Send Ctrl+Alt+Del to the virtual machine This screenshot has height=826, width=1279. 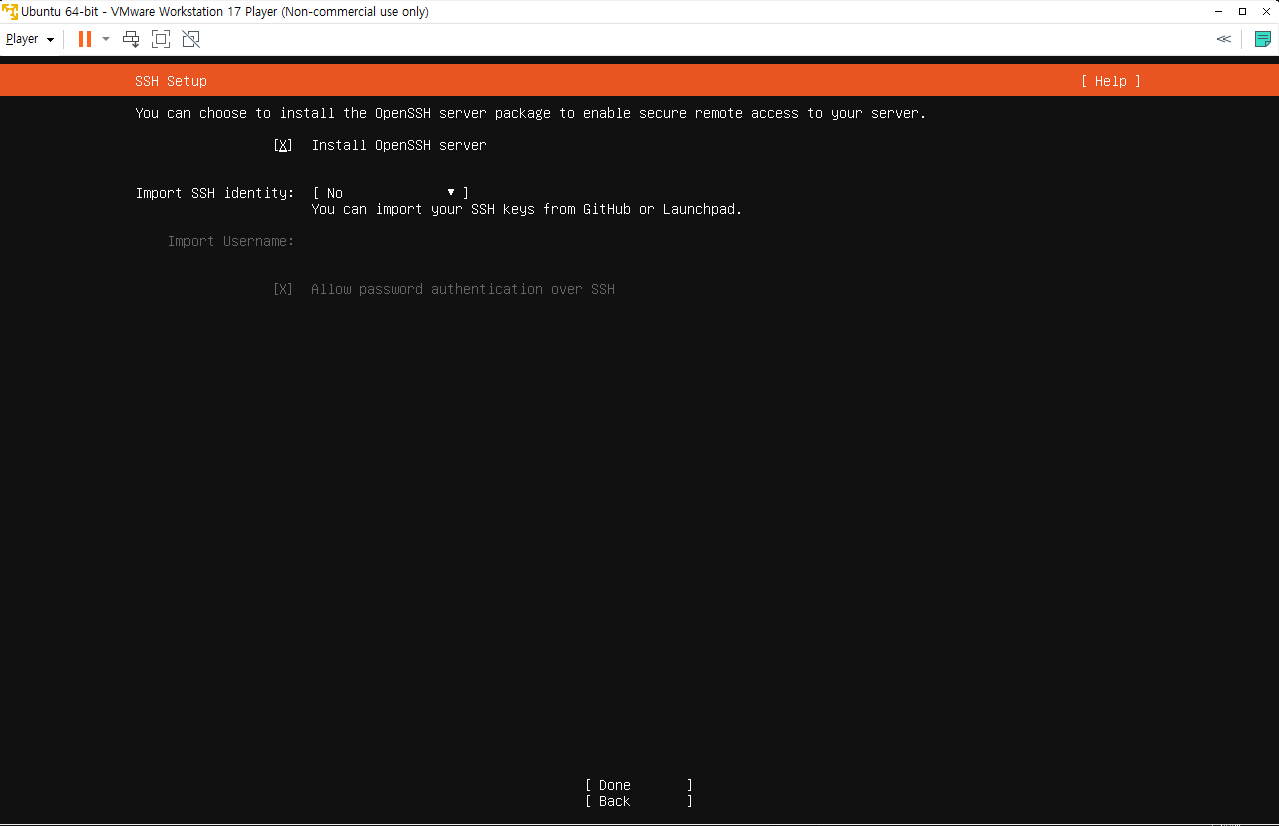pos(131,39)
